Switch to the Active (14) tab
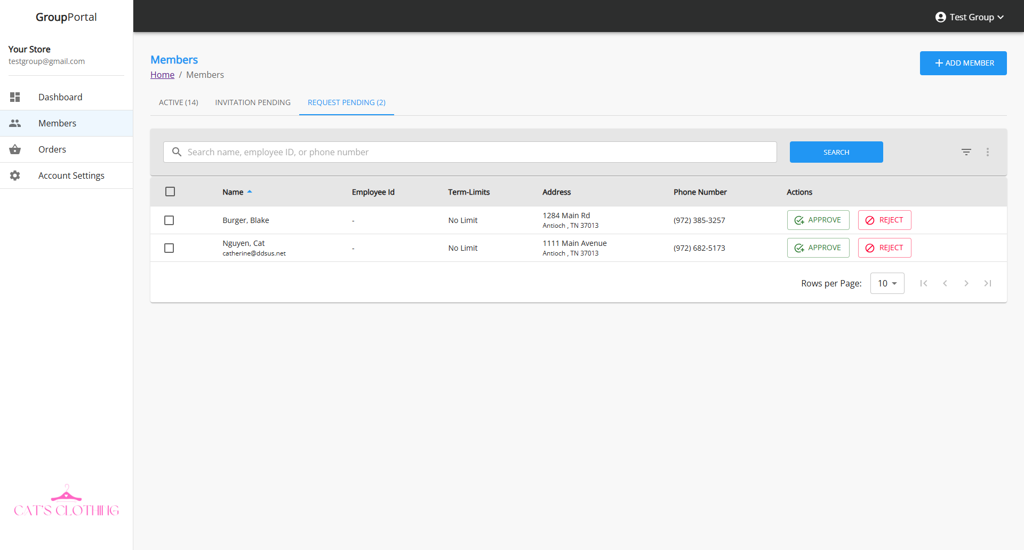This screenshot has height=550, width=1024. [x=178, y=102]
